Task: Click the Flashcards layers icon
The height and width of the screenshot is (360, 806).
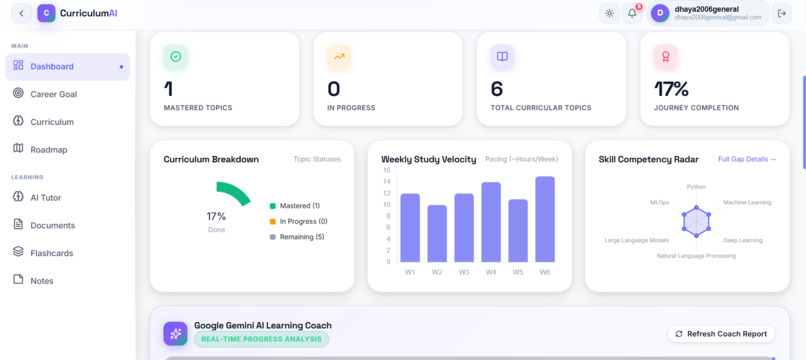Action: pyautogui.click(x=18, y=251)
